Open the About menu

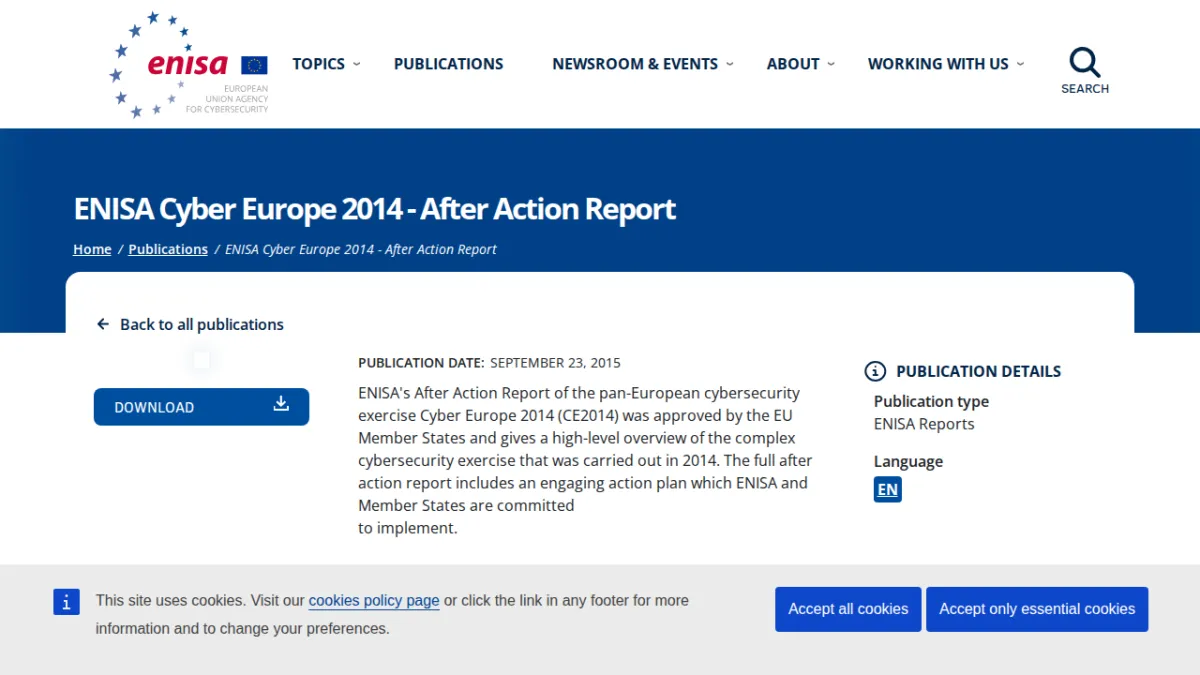tap(793, 64)
